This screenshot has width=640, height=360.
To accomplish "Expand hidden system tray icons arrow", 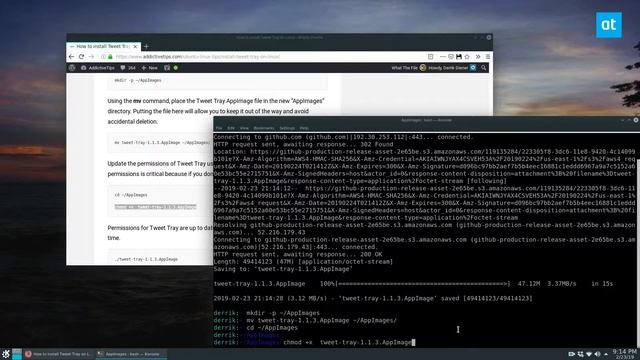I will (606, 354).
